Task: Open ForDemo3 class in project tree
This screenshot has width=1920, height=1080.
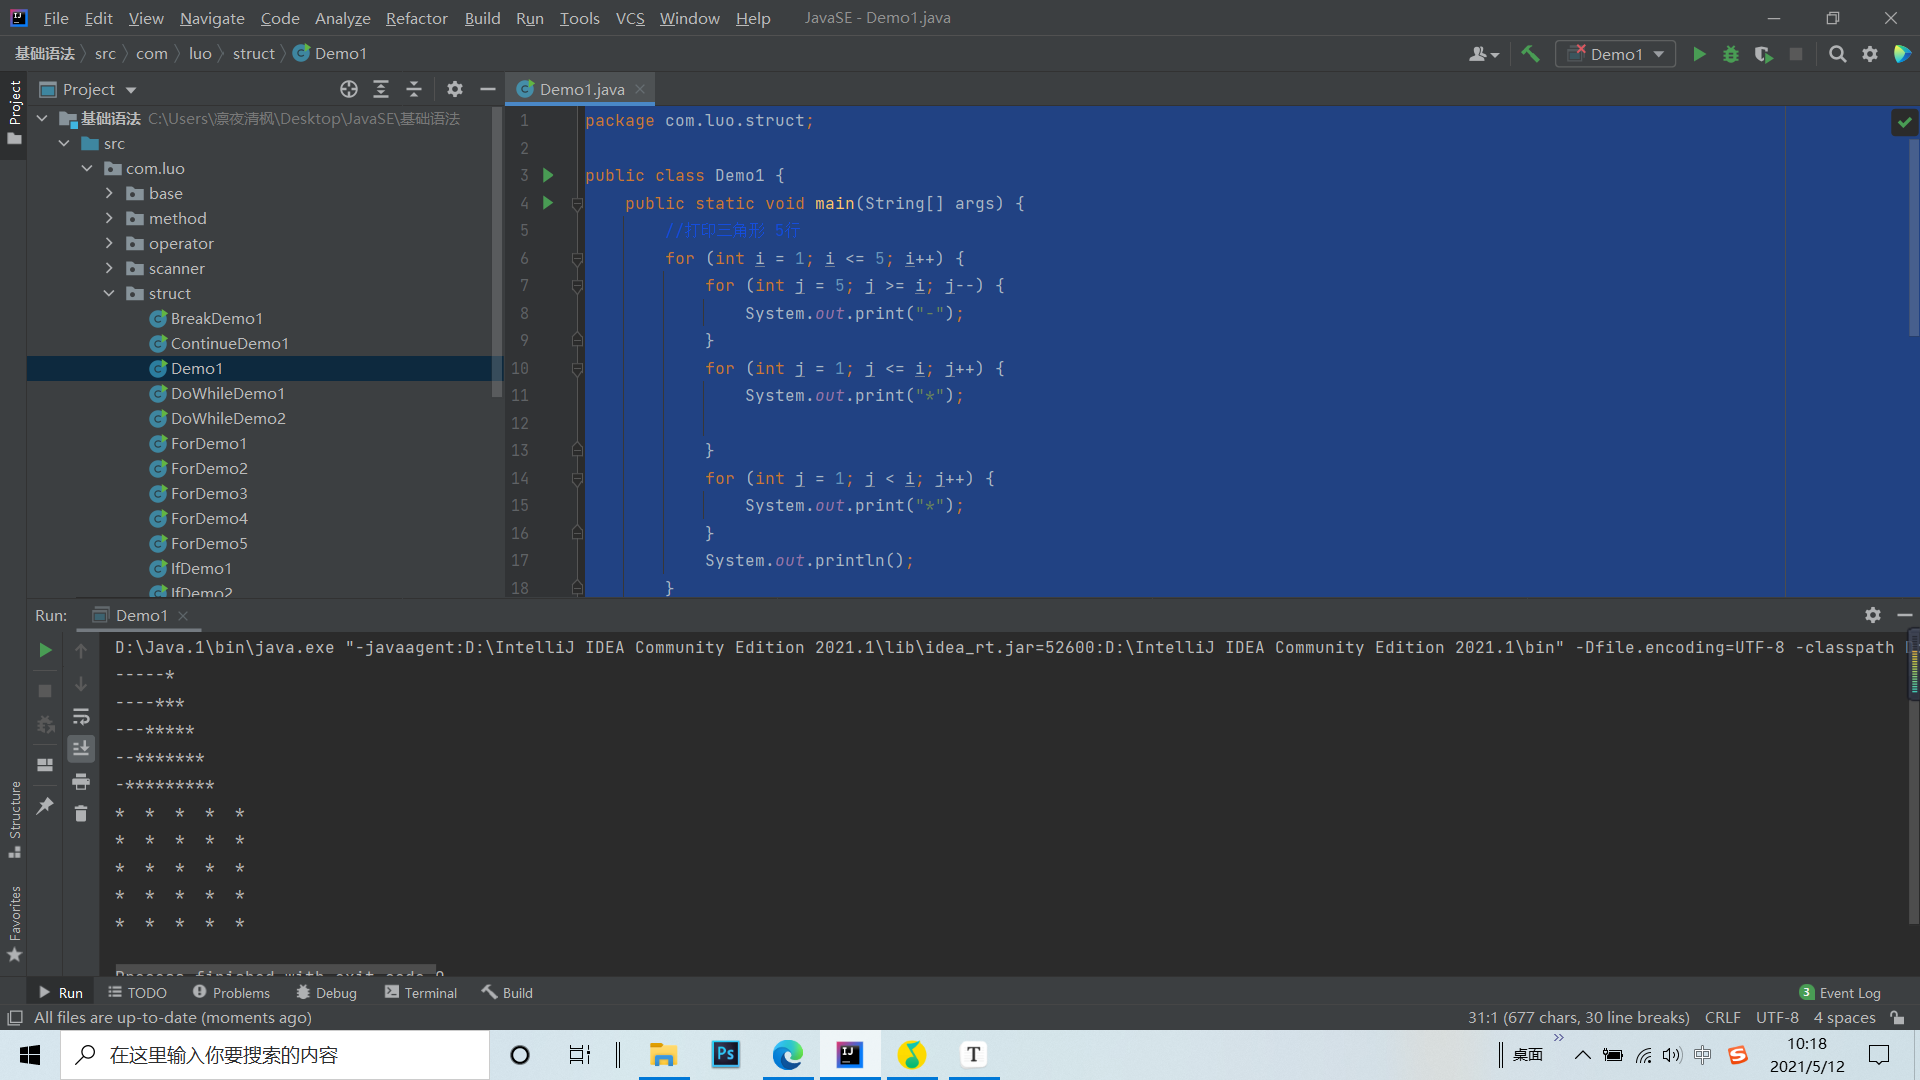Action: 208,493
